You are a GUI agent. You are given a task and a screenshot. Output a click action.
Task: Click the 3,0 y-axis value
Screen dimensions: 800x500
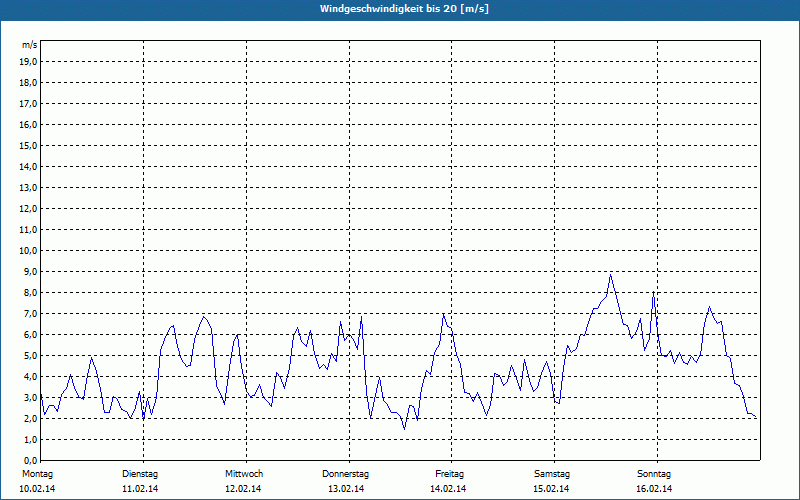[31, 397]
